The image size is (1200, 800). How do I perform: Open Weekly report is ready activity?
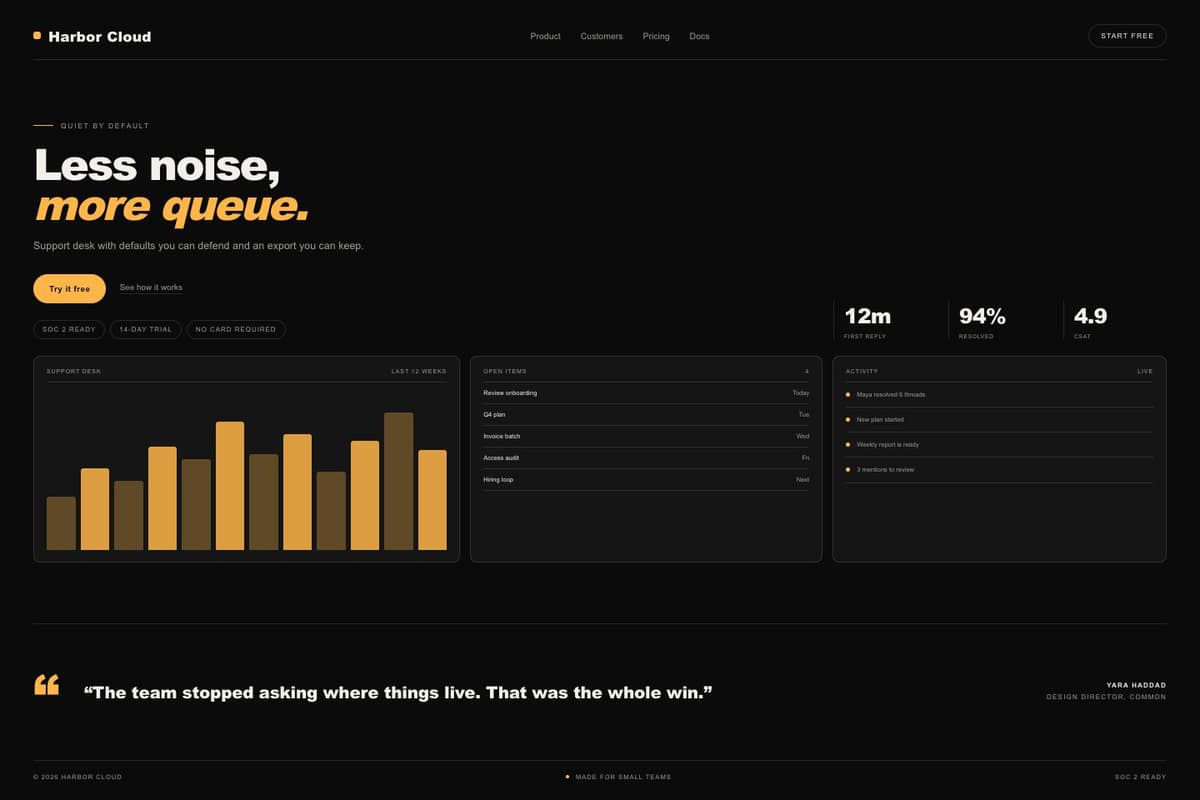999,445
